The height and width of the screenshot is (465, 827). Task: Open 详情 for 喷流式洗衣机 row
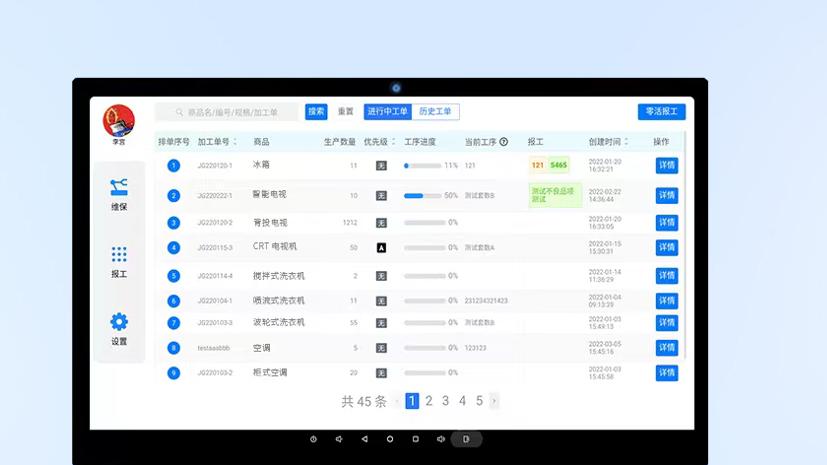[667, 301]
